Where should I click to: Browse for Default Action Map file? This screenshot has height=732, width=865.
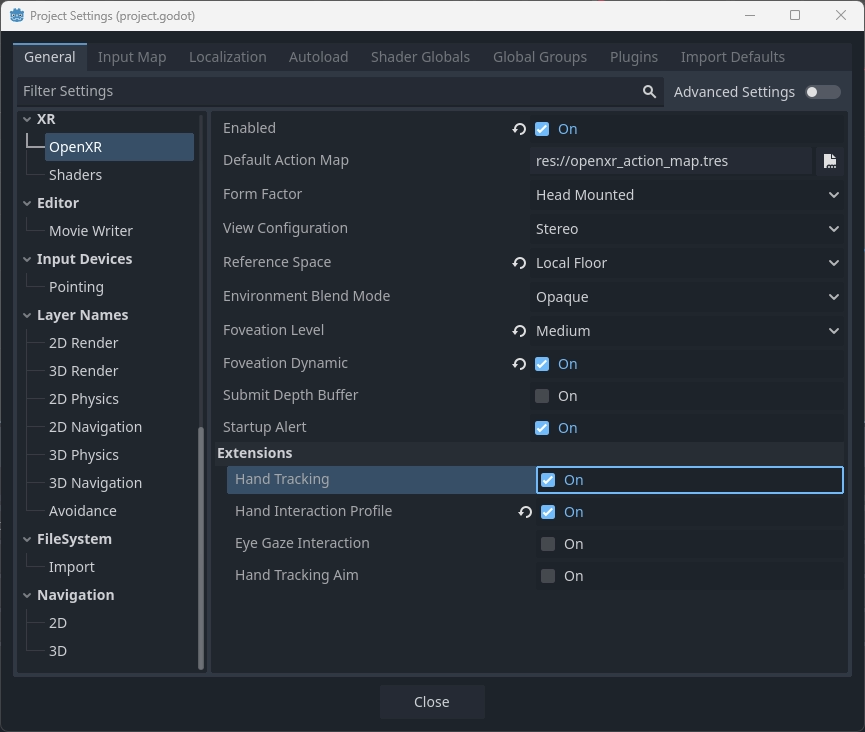click(x=830, y=161)
